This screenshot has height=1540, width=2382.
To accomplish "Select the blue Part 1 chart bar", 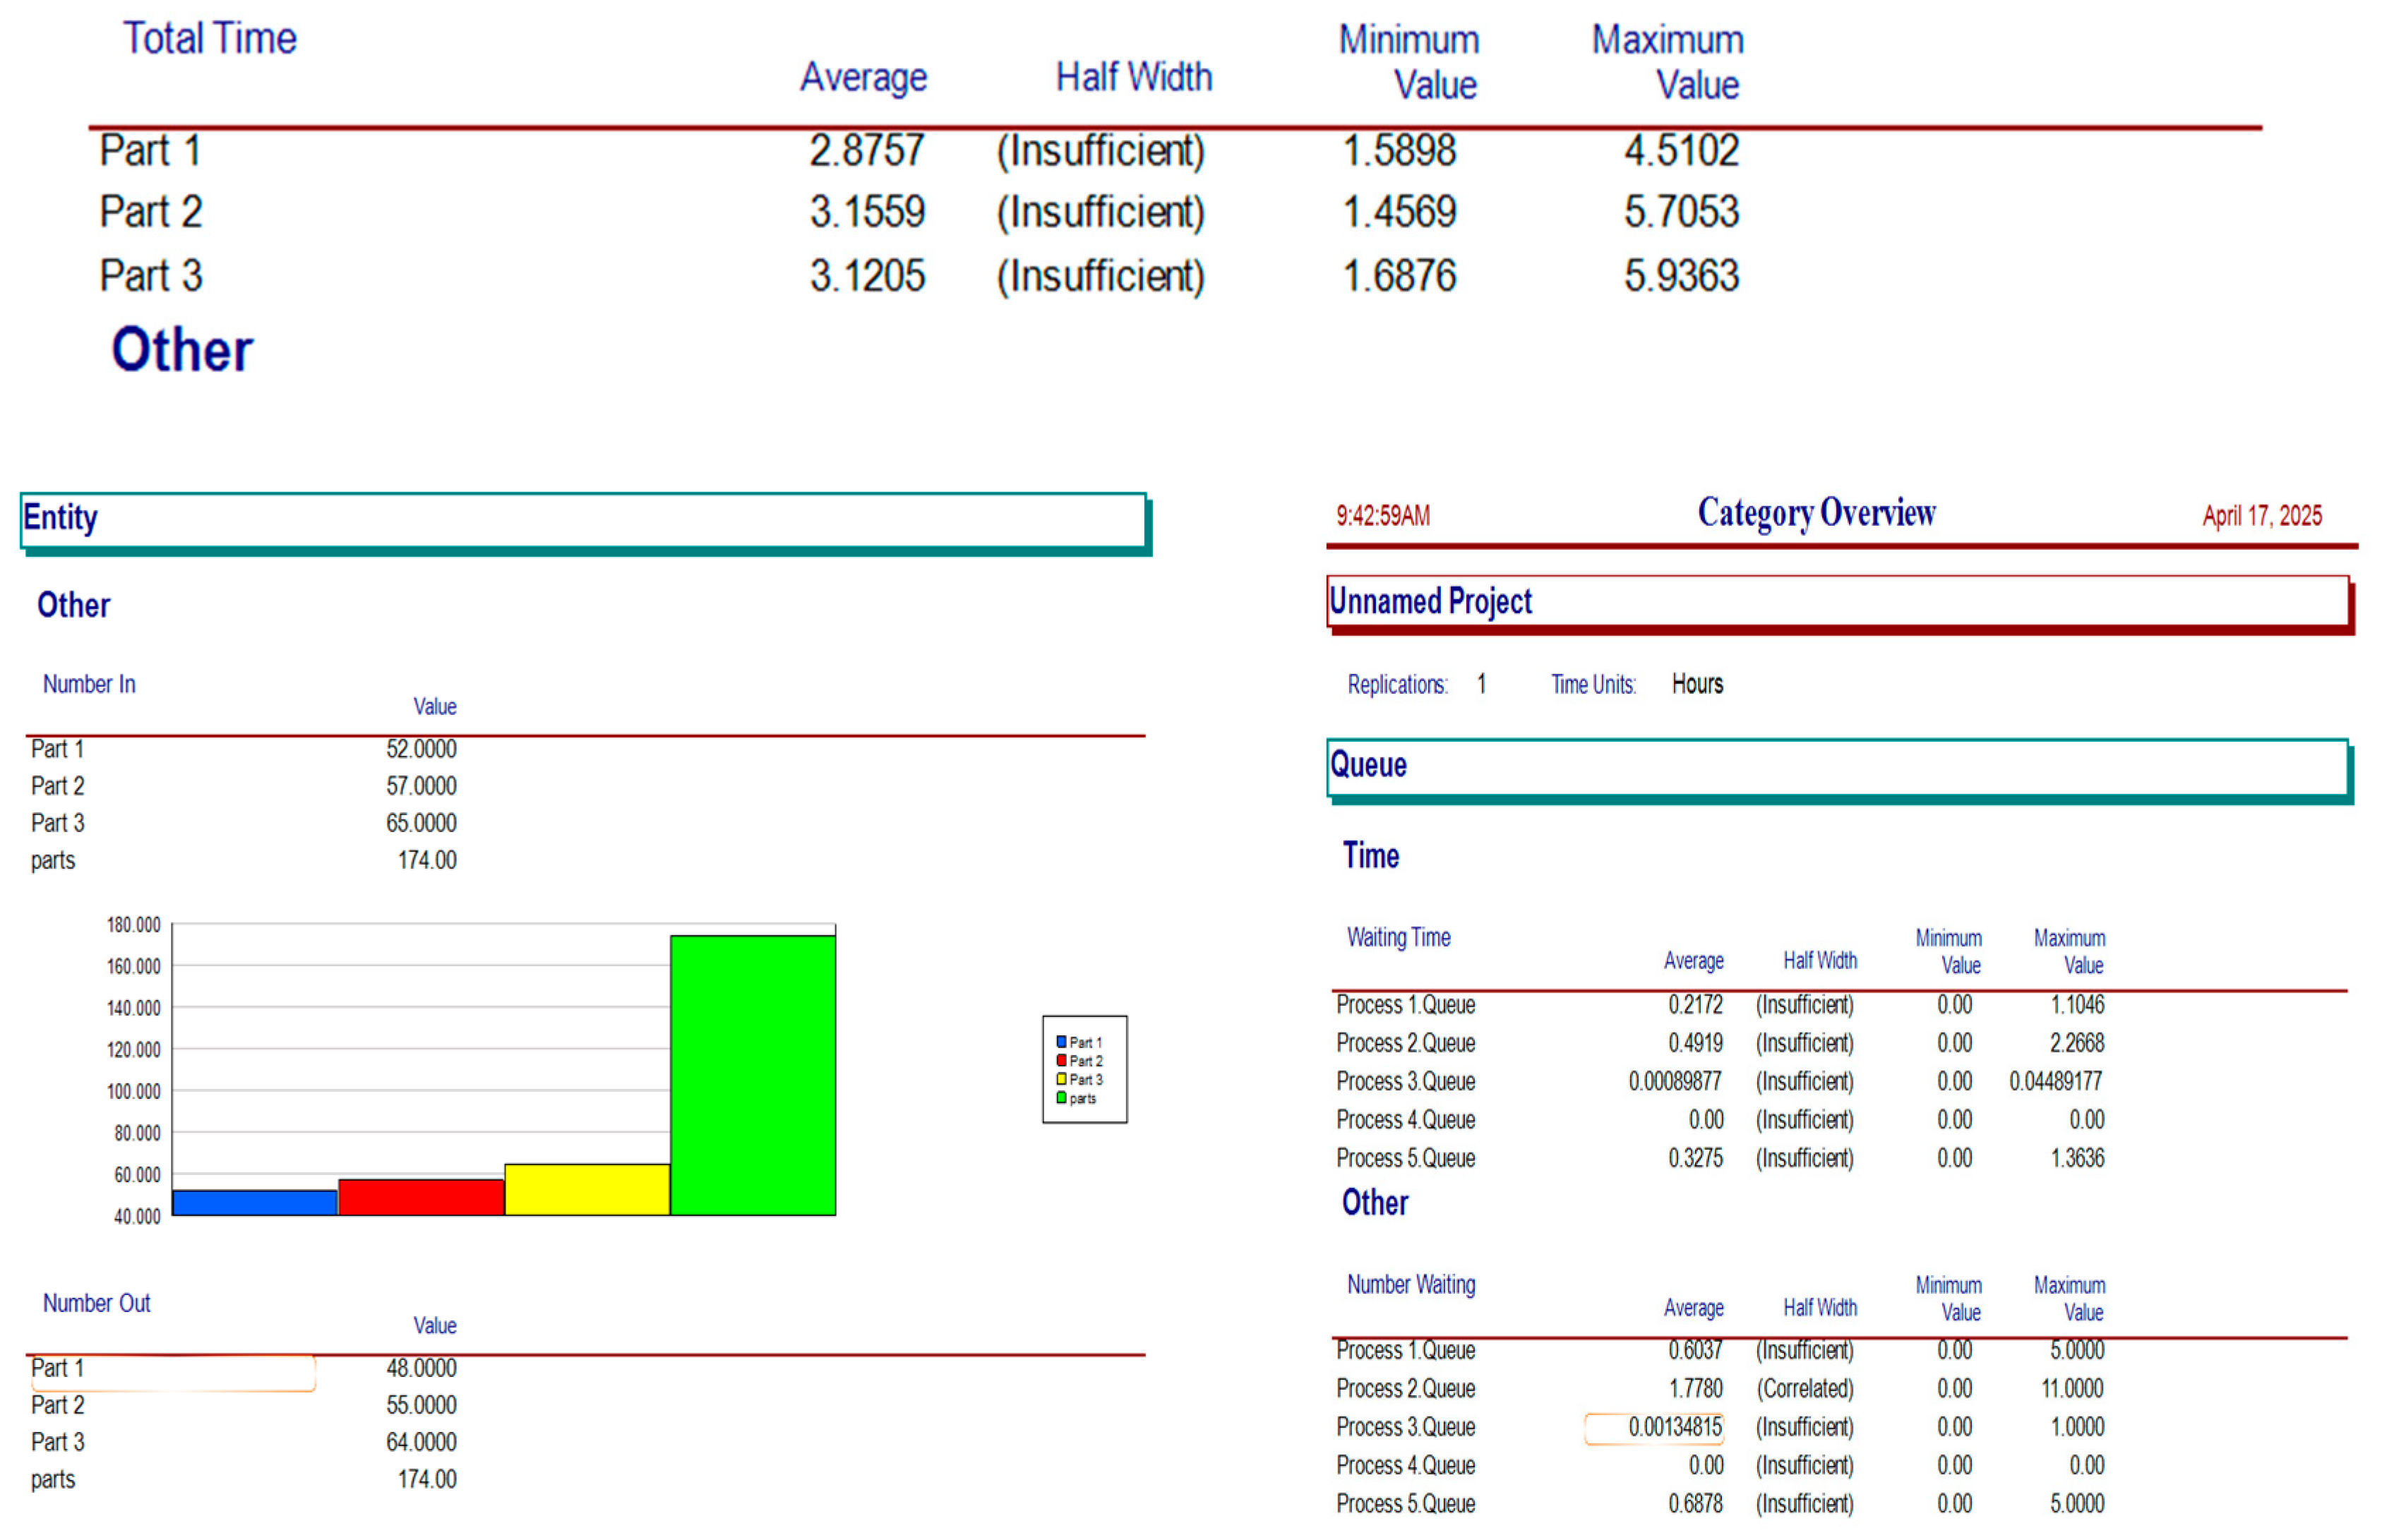I will pyautogui.click(x=254, y=1202).
